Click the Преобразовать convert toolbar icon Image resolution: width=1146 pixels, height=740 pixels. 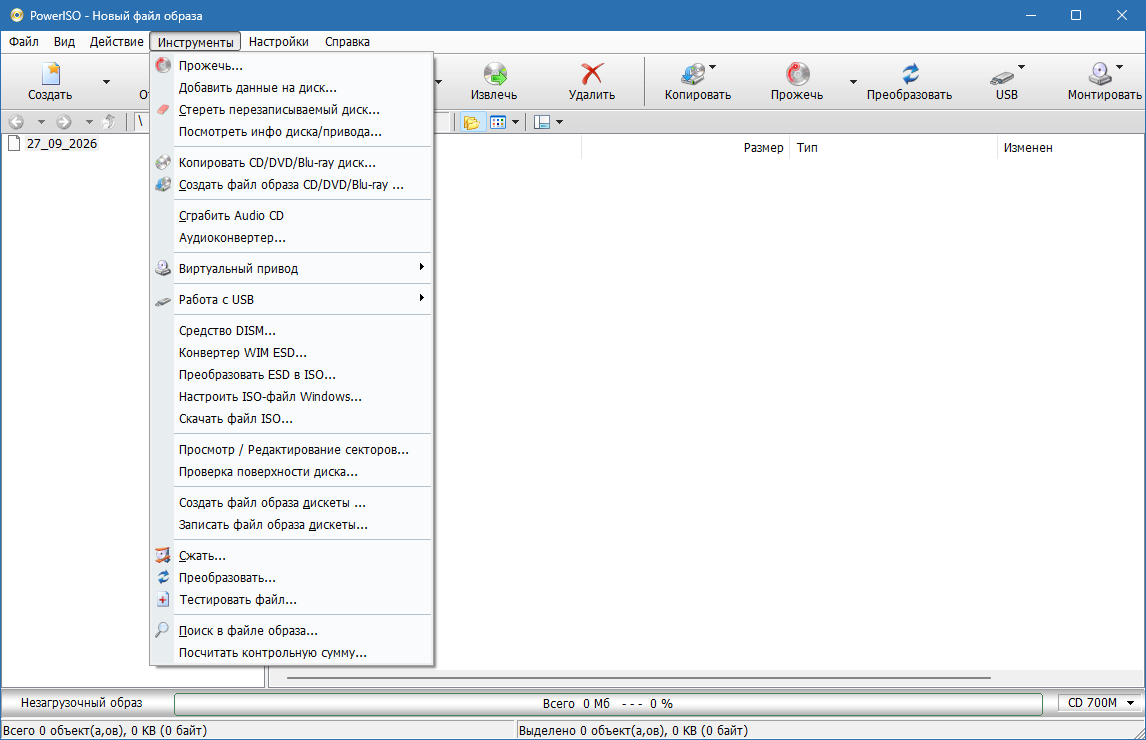[x=909, y=74]
